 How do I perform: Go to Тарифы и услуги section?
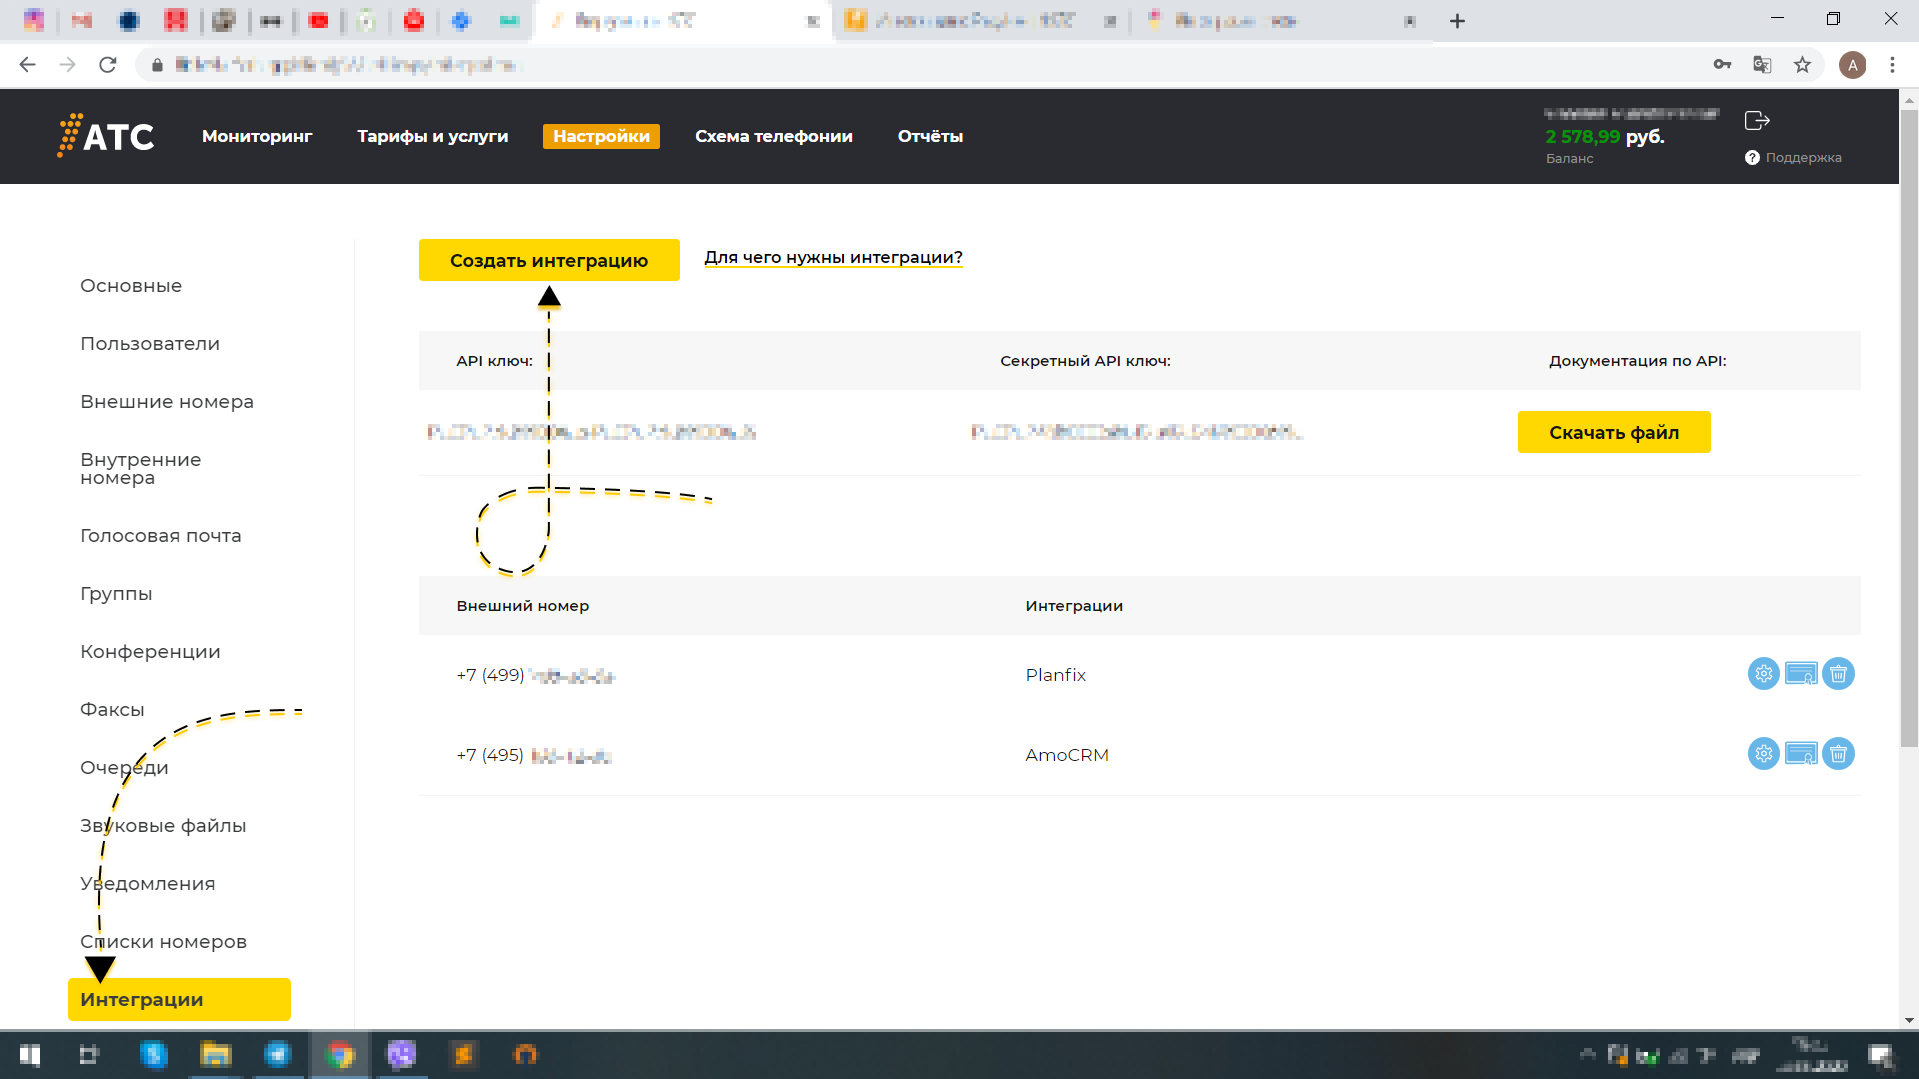432,136
